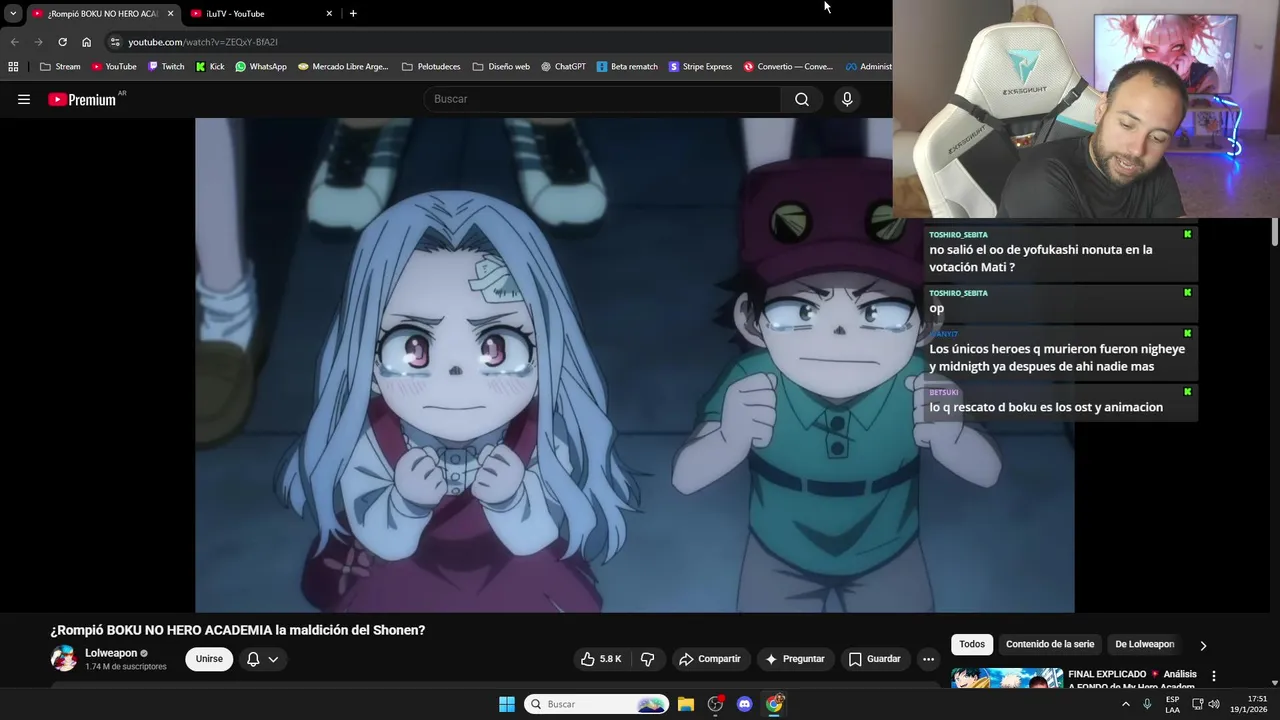Screen dimensions: 1280x720
Task: Open the Chrome apps grid
Action: click(x=13, y=67)
